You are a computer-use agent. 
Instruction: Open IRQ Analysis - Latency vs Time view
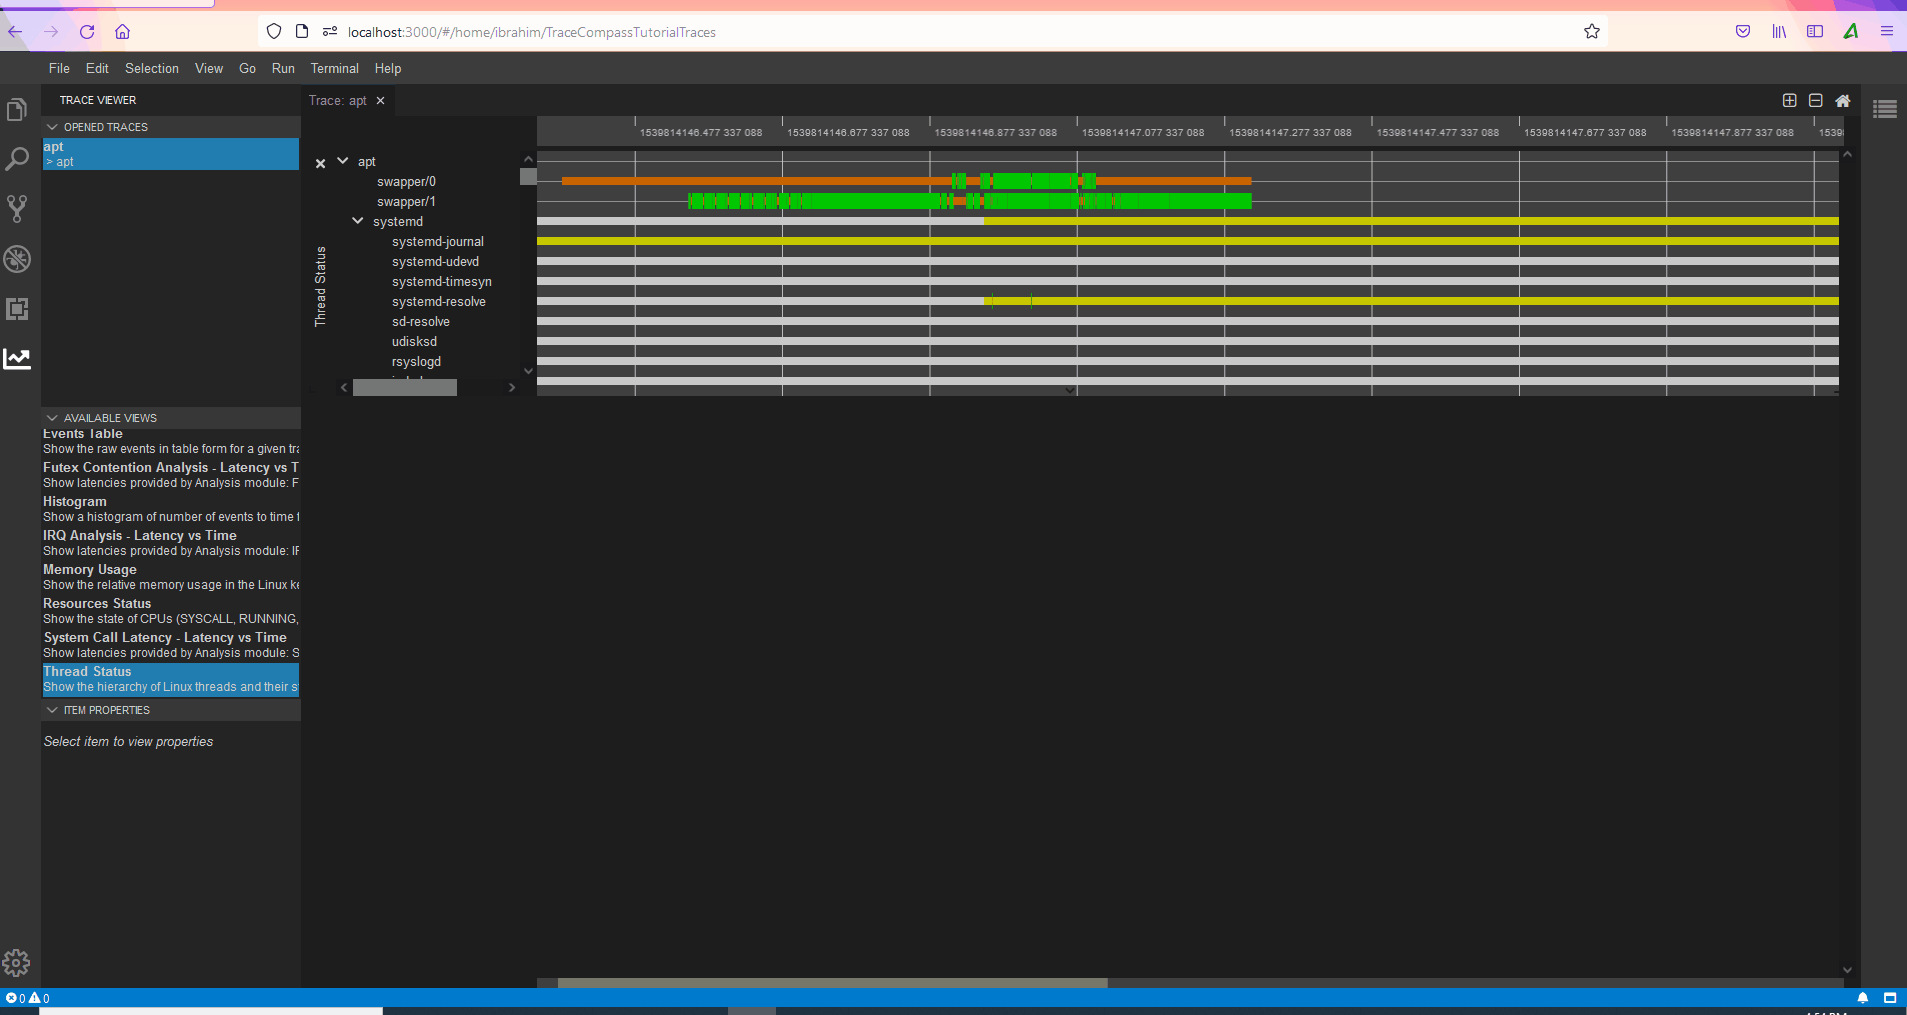click(170, 543)
